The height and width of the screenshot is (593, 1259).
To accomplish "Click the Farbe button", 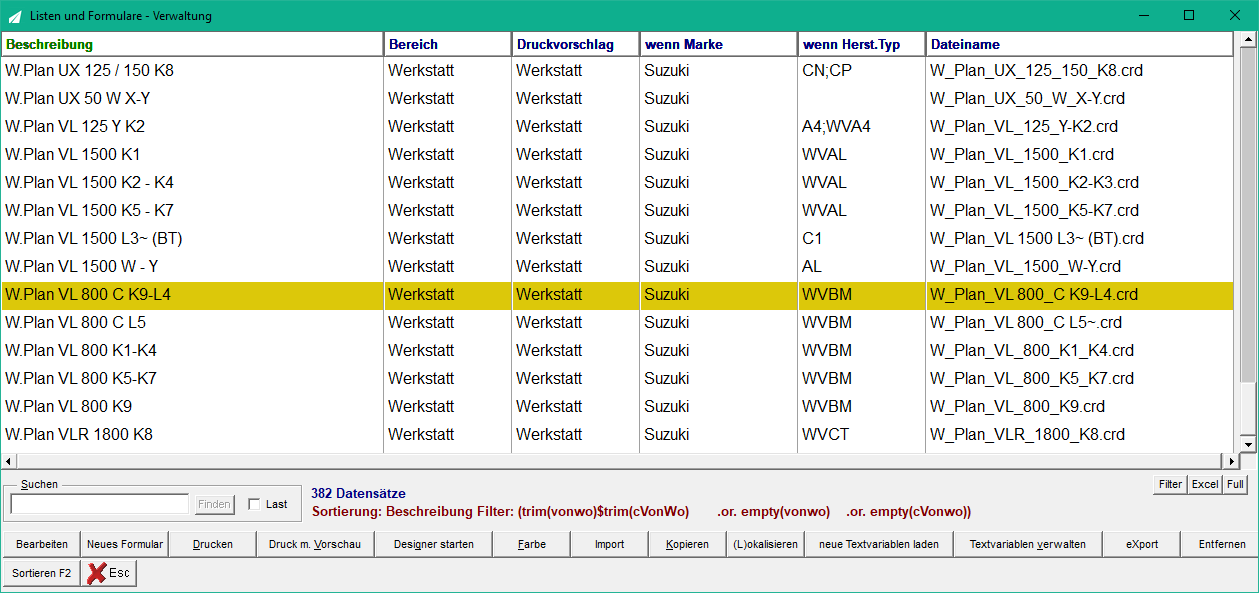I will coord(532,544).
